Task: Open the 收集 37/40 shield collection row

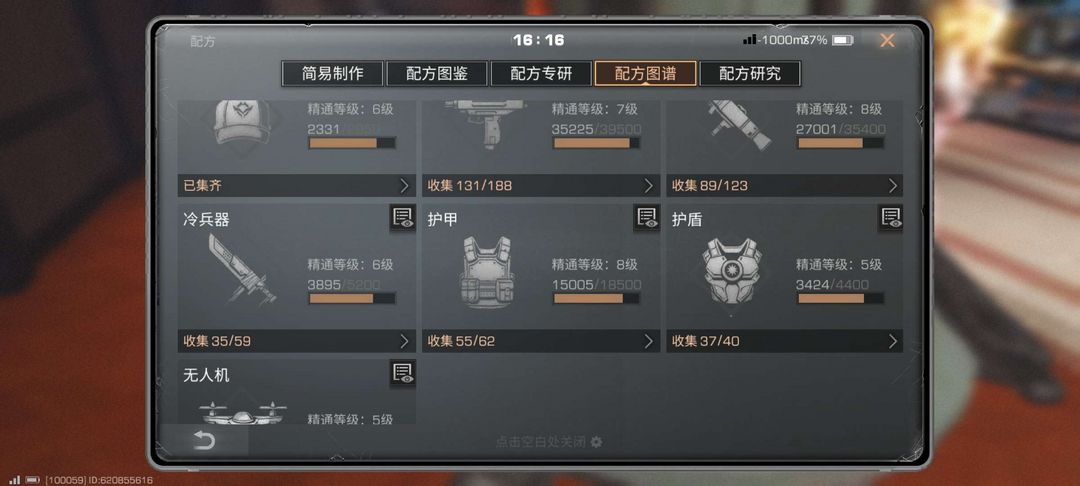Action: 785,341
